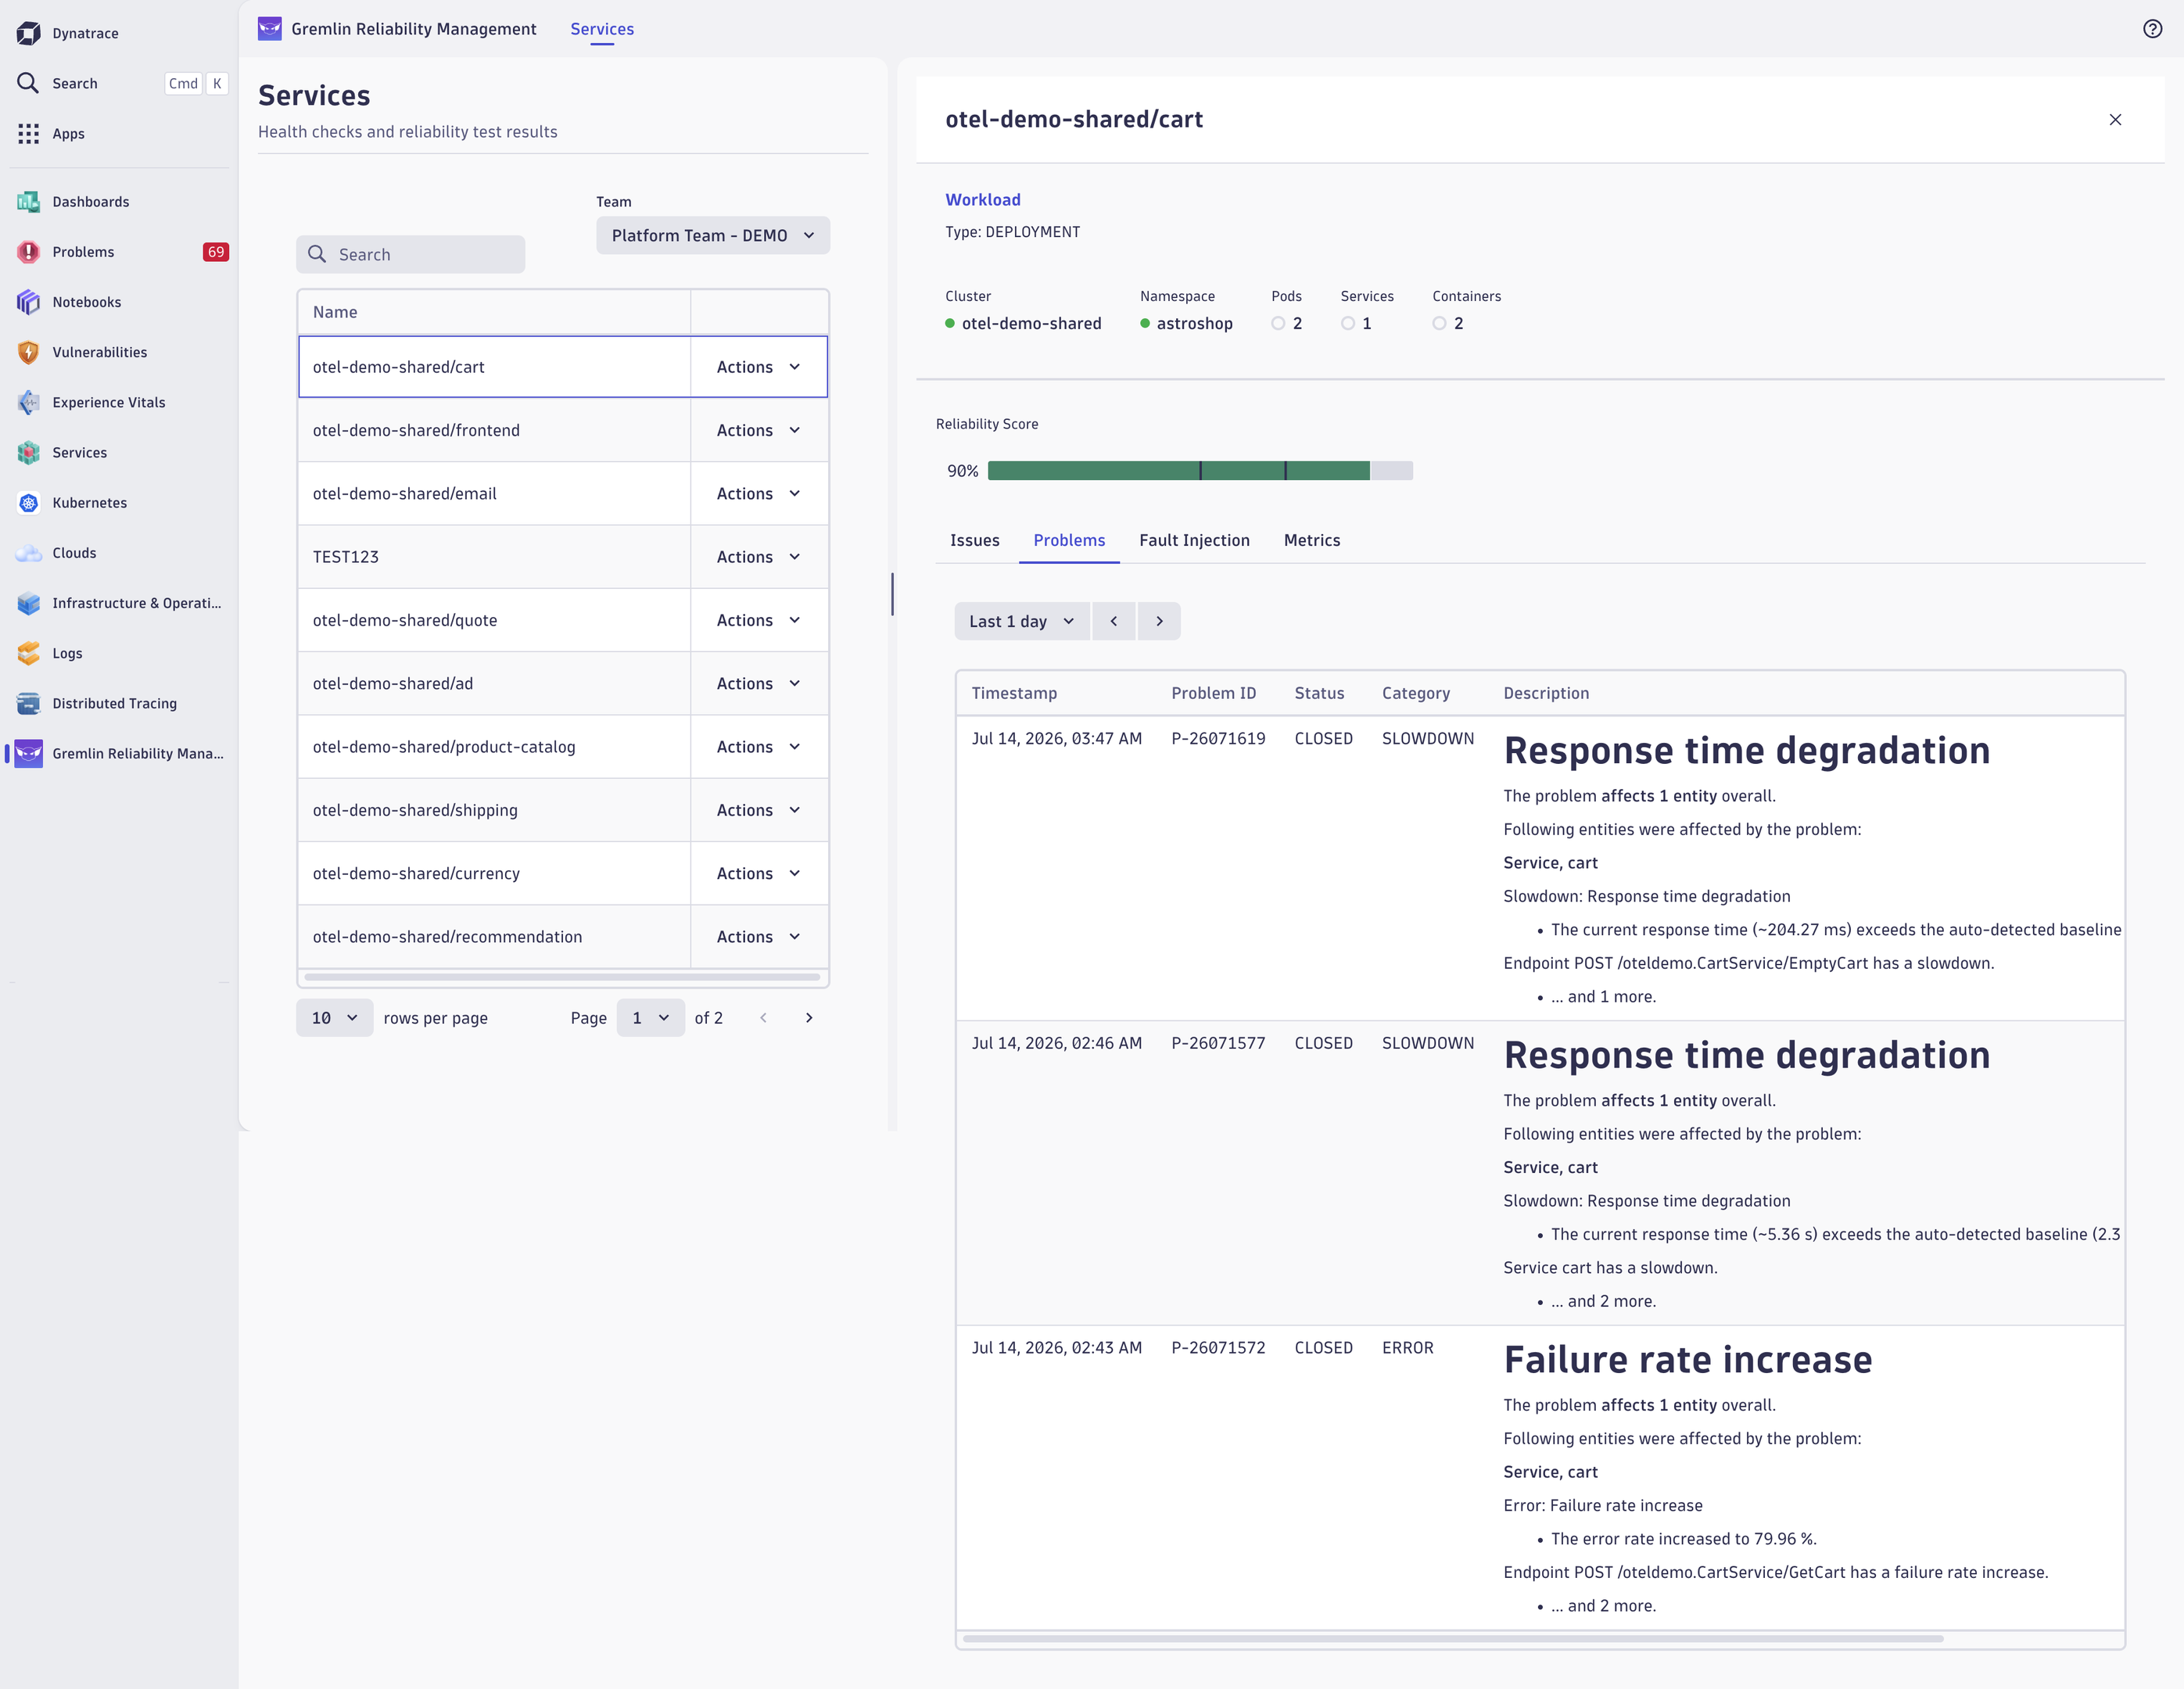Open the Notebooks app
This screenshot has width=2184, height=1689.
[x=118, y=301]
